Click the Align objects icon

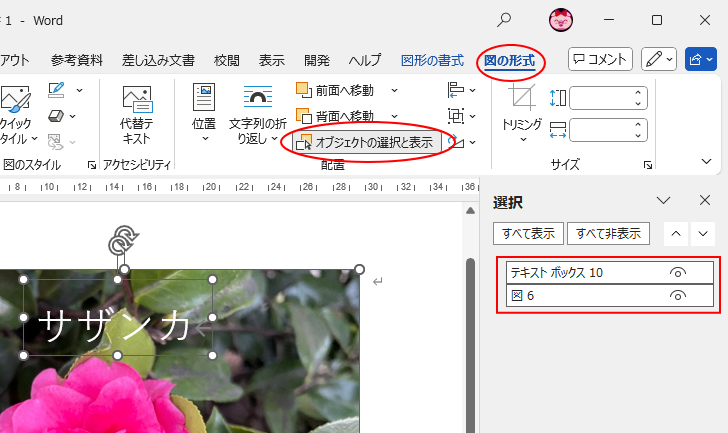point(455,90)
